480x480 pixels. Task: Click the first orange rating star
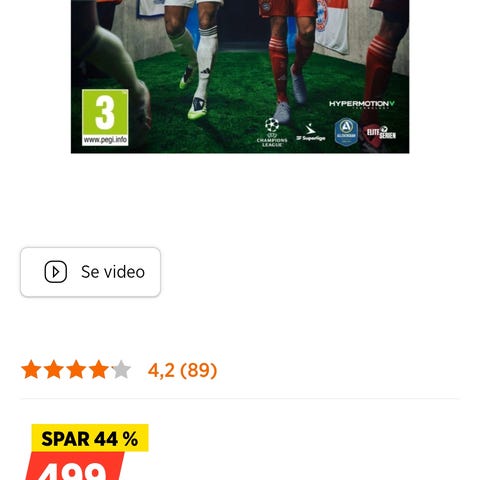click(31, 369)
